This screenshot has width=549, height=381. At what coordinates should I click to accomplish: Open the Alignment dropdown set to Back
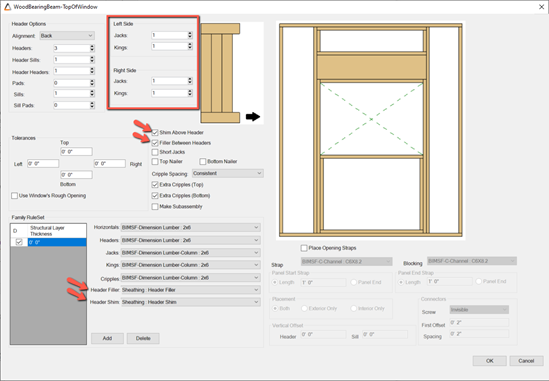[x=67, y=36]
